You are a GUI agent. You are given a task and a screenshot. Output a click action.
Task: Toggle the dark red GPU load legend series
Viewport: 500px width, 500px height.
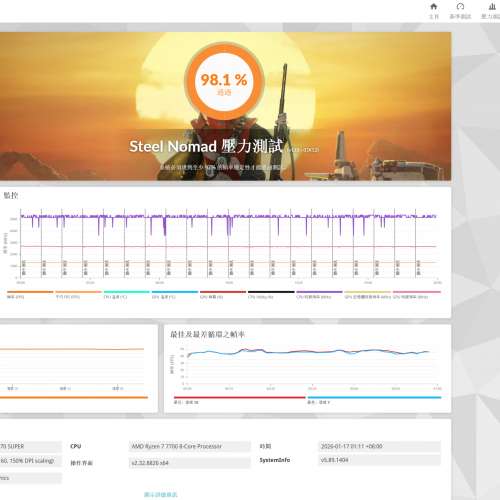[x=223, y=294]
